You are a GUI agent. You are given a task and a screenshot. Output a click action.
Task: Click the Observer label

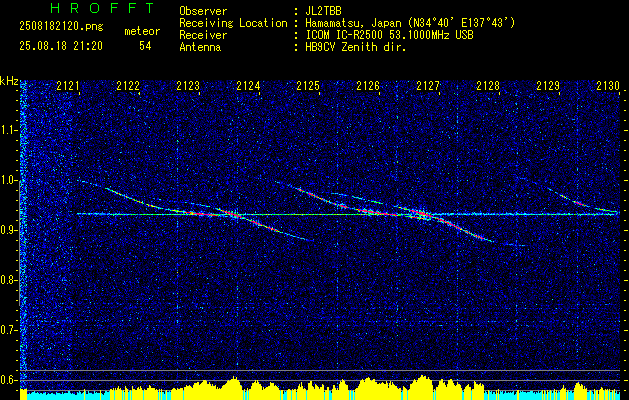click(203, 11)
